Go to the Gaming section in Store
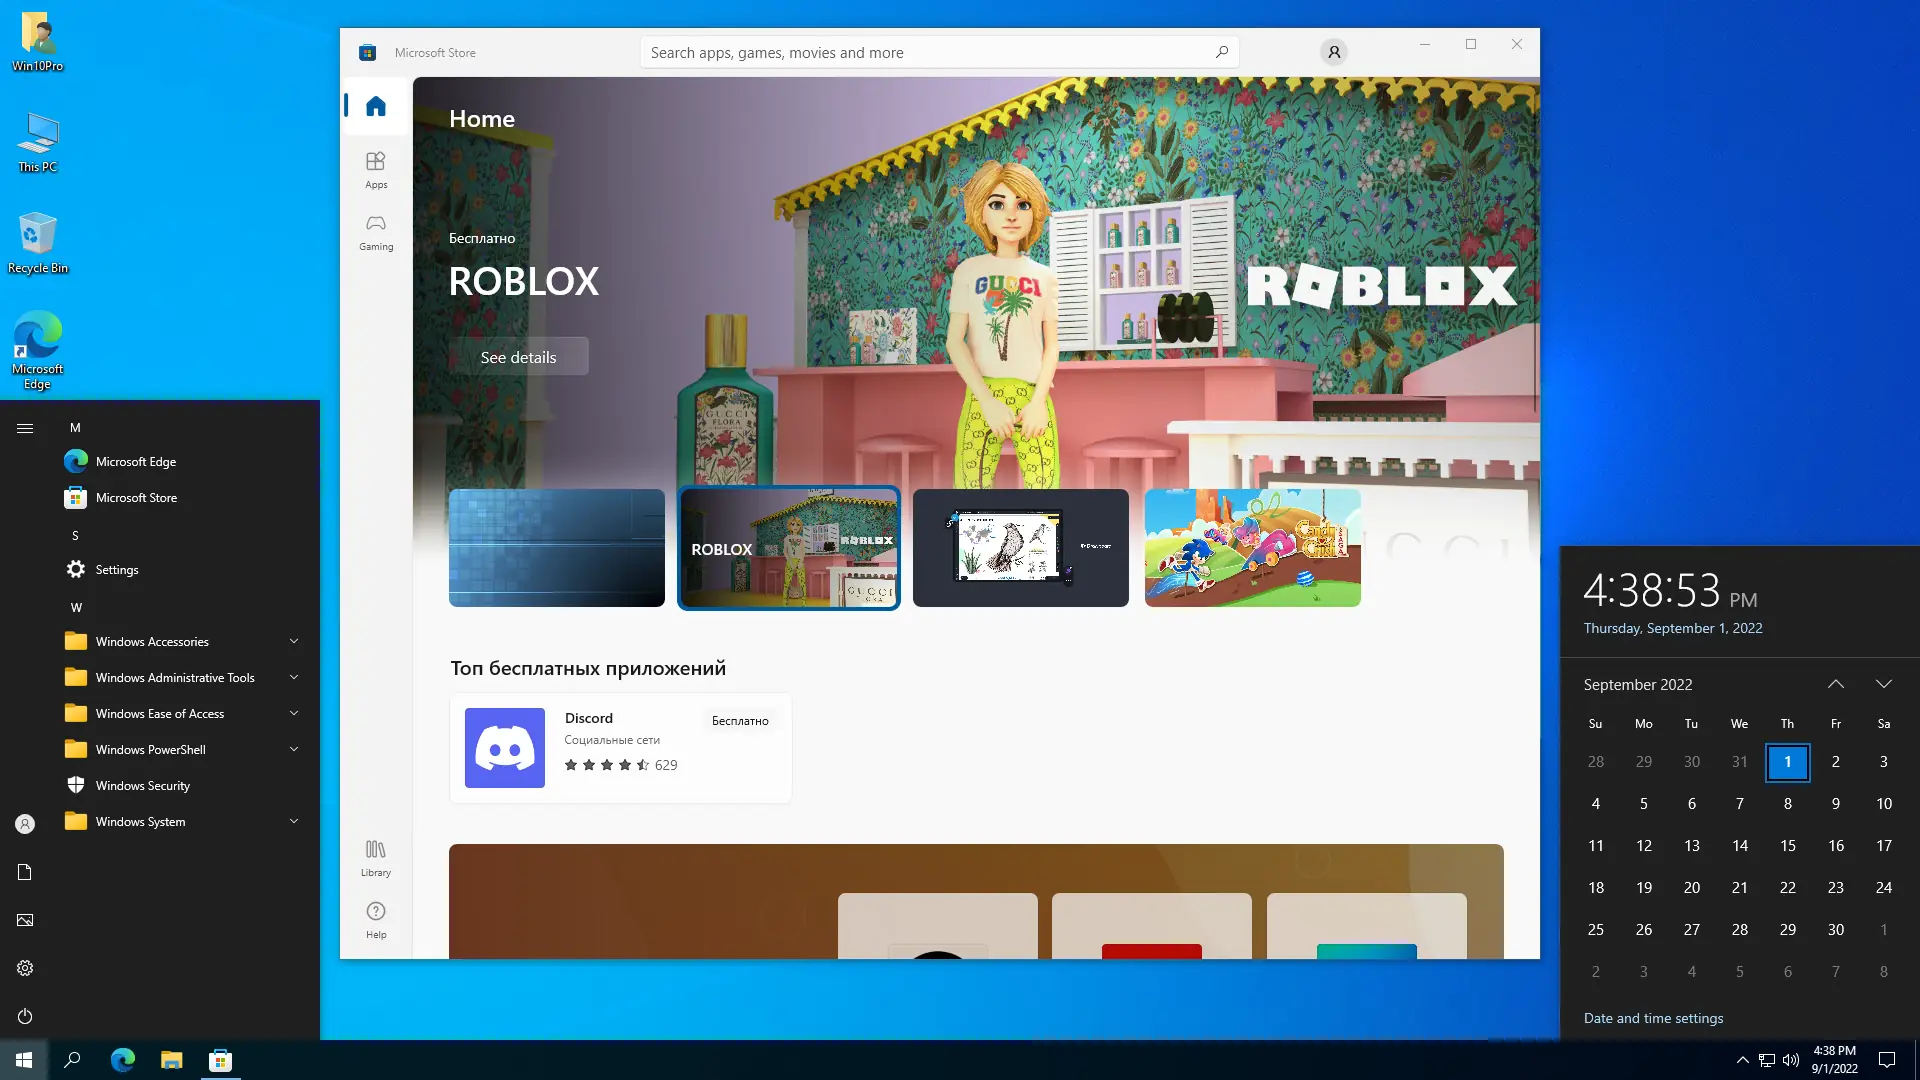Image resolution: width=1920 pixels, height=1080 pixels. click(376, 231)
